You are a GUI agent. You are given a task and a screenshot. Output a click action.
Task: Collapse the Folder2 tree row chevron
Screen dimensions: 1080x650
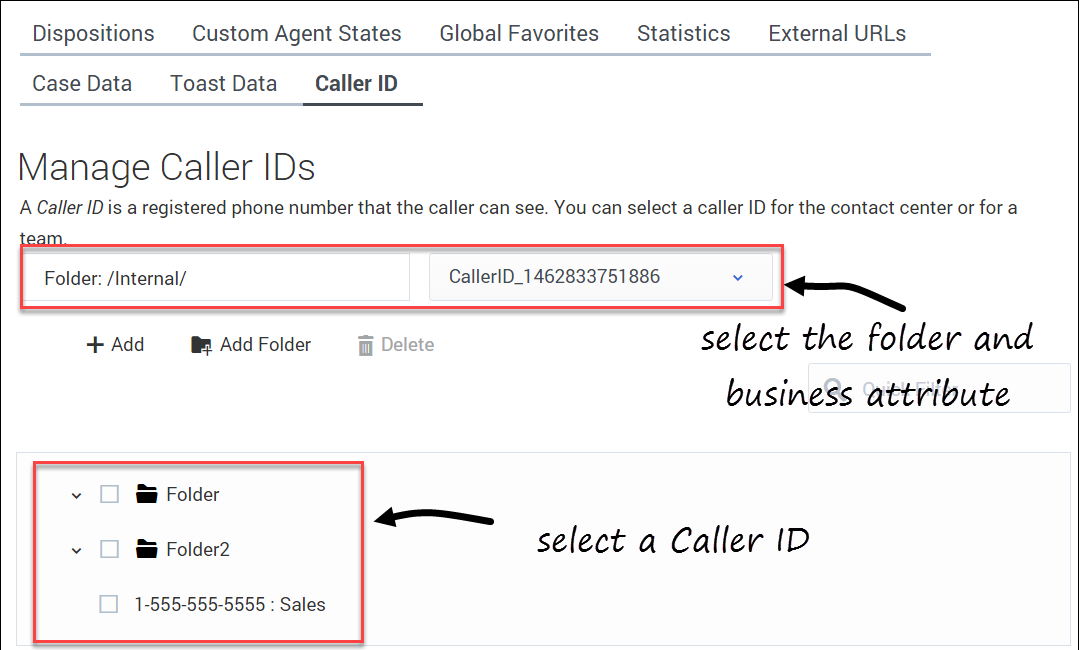coord(76,550)
